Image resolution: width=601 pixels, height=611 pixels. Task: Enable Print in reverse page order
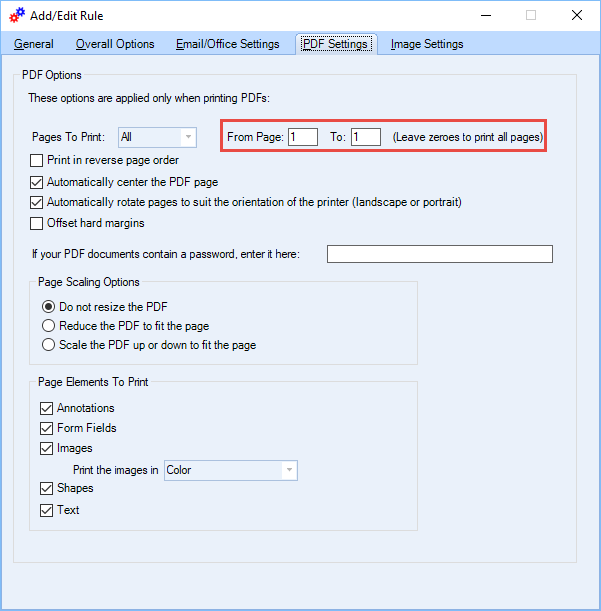[37, 160]
